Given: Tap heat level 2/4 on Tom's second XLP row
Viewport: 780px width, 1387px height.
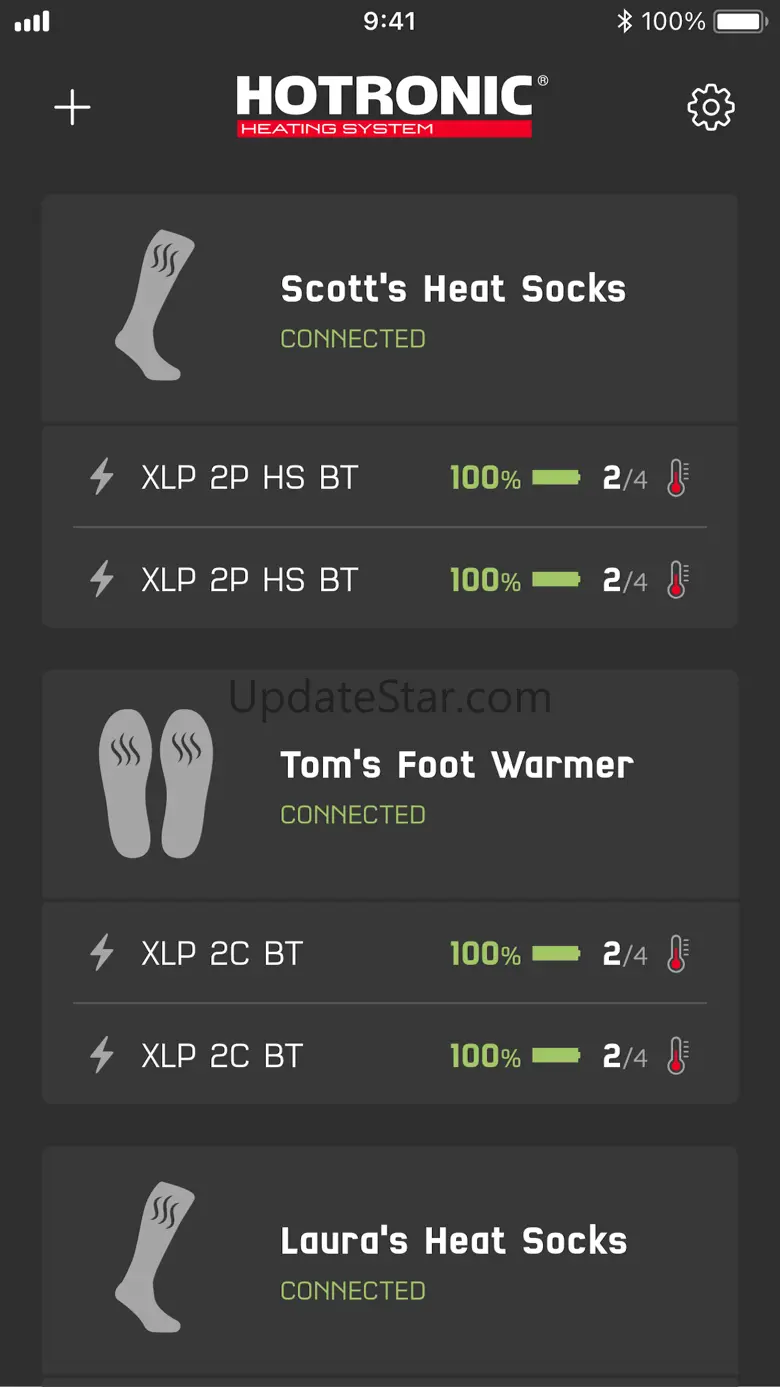Looking at the screenshot, I should coord(624,1056).
